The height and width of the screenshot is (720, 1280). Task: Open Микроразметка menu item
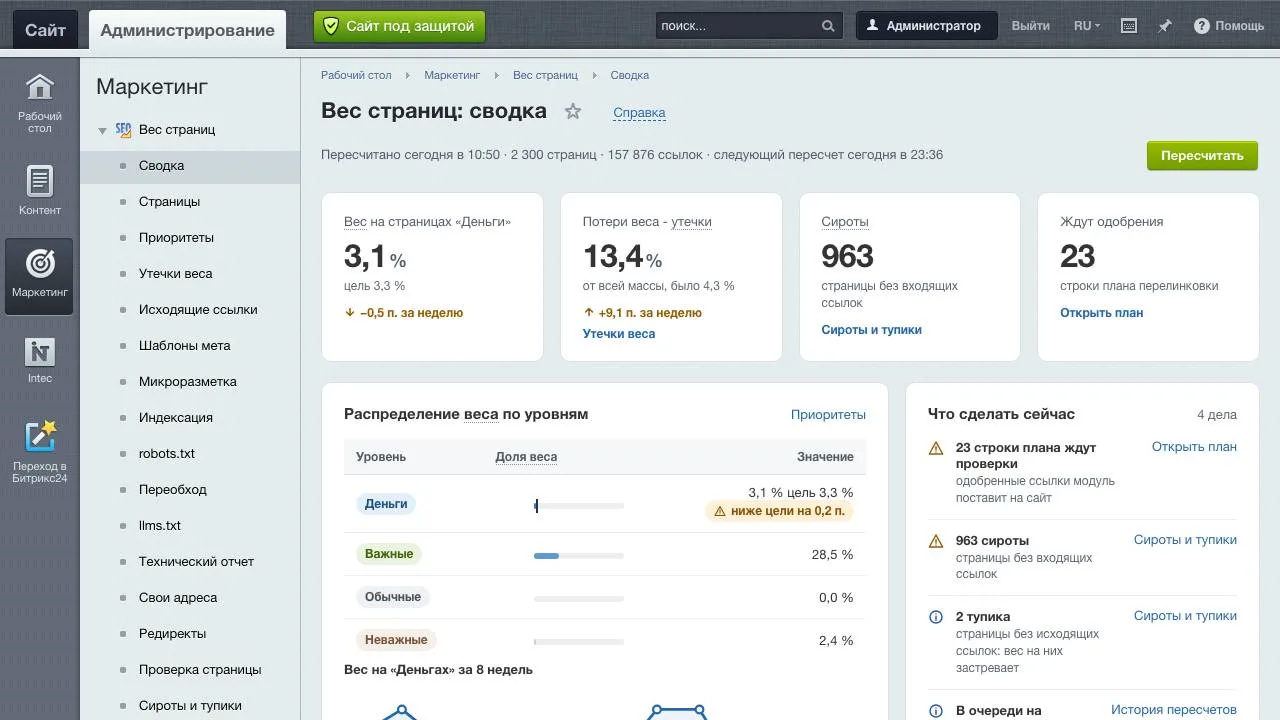(x=190, y=382)
